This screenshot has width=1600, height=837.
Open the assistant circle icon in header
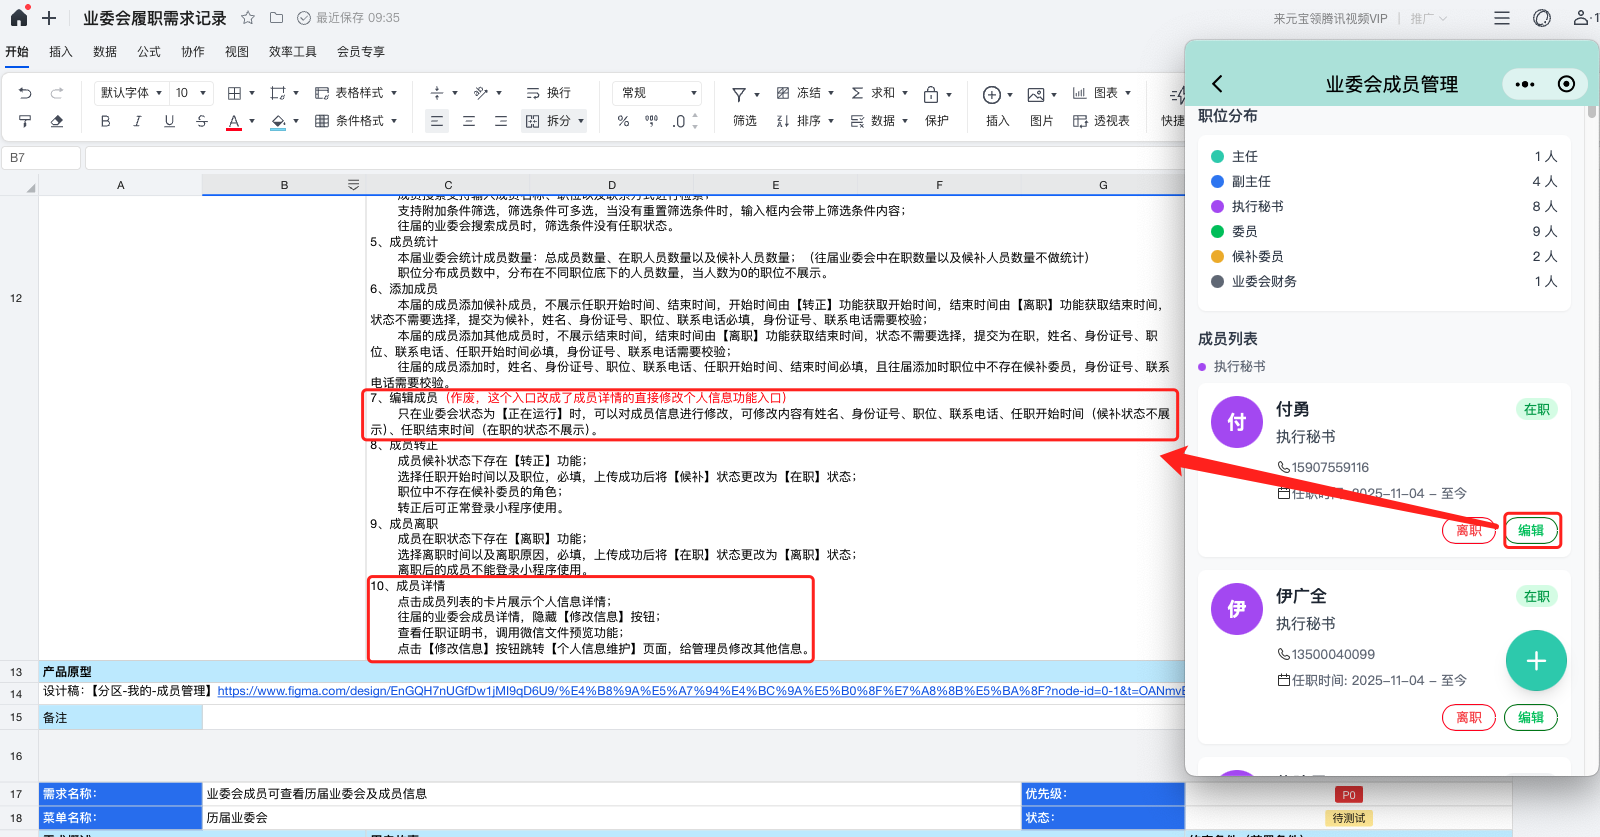1542,18
